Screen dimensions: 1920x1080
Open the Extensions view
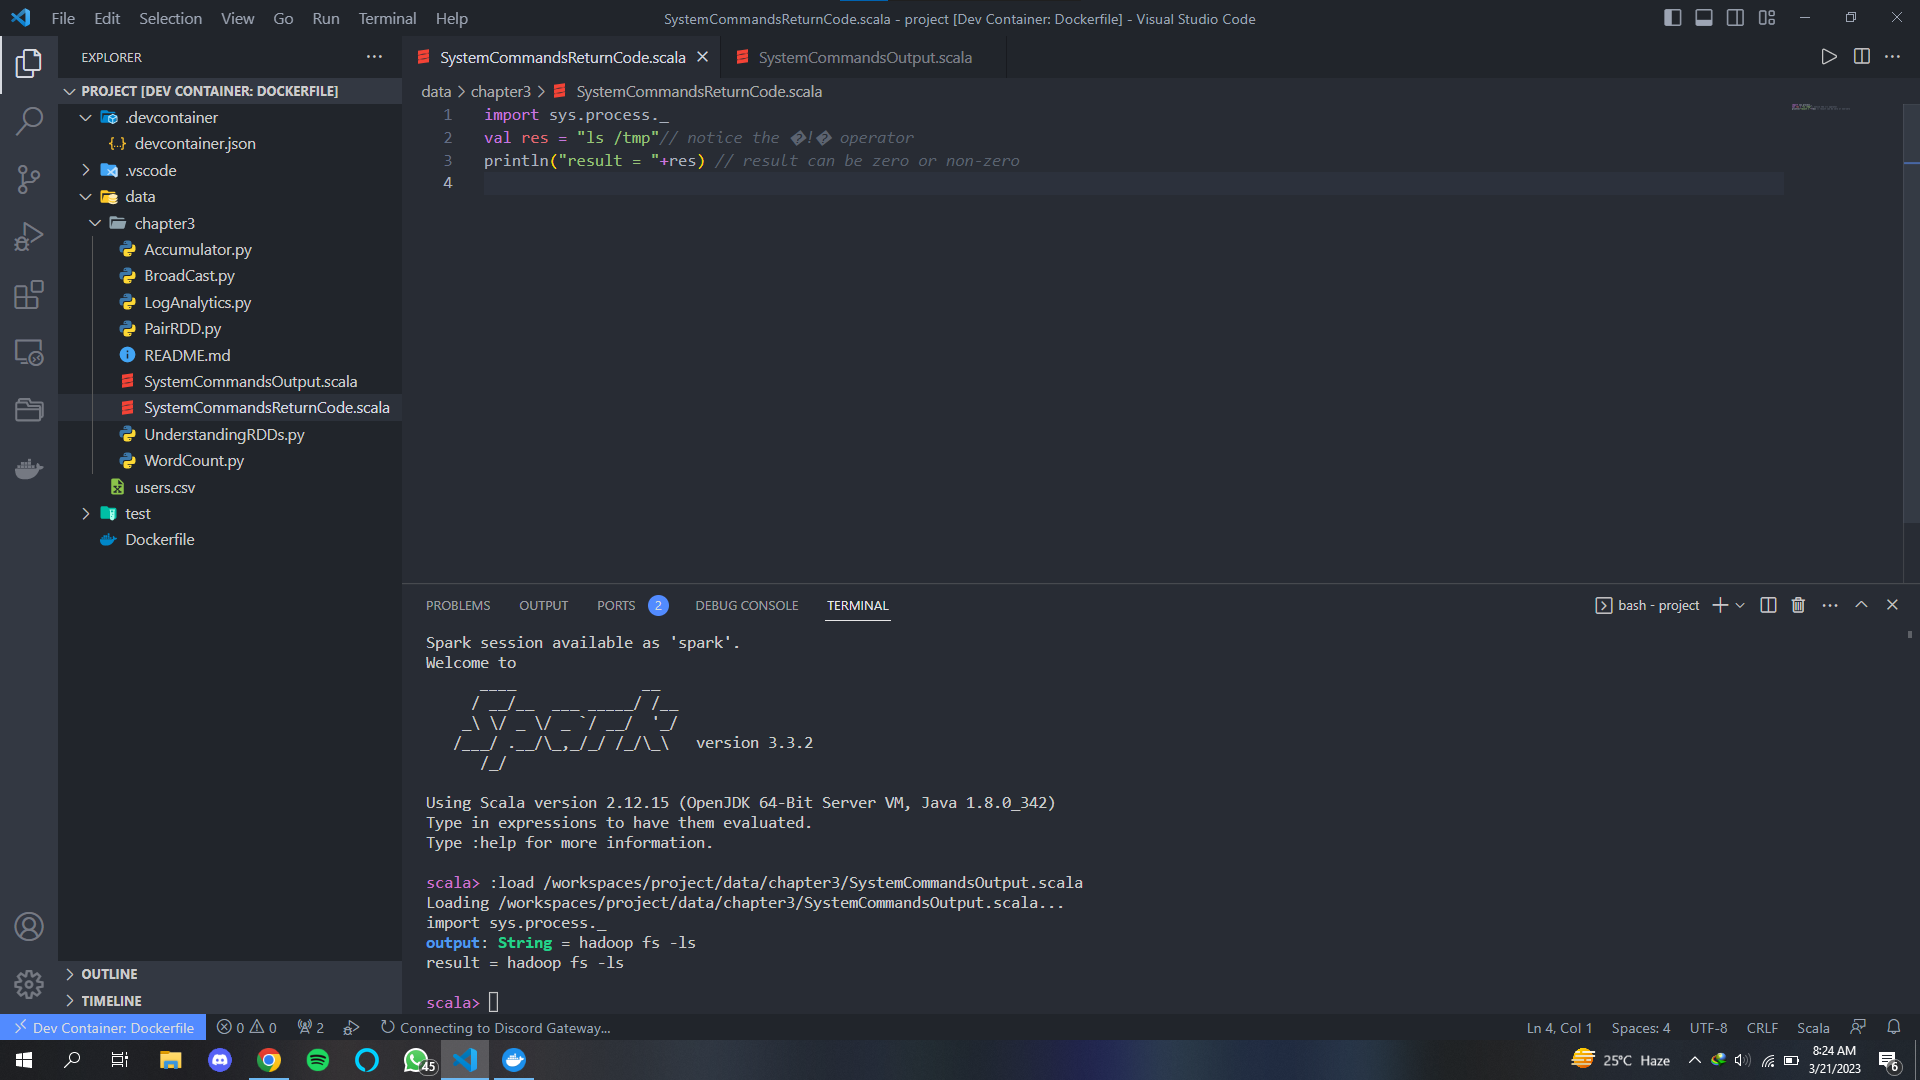pos(29,294)
